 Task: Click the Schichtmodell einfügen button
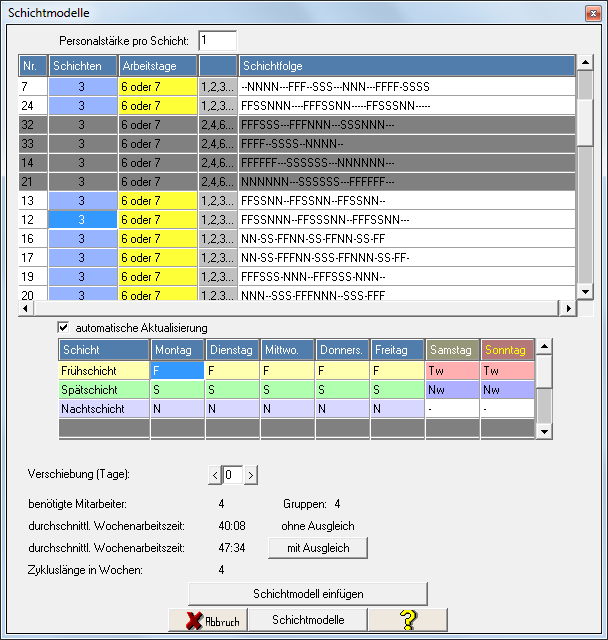307,594
